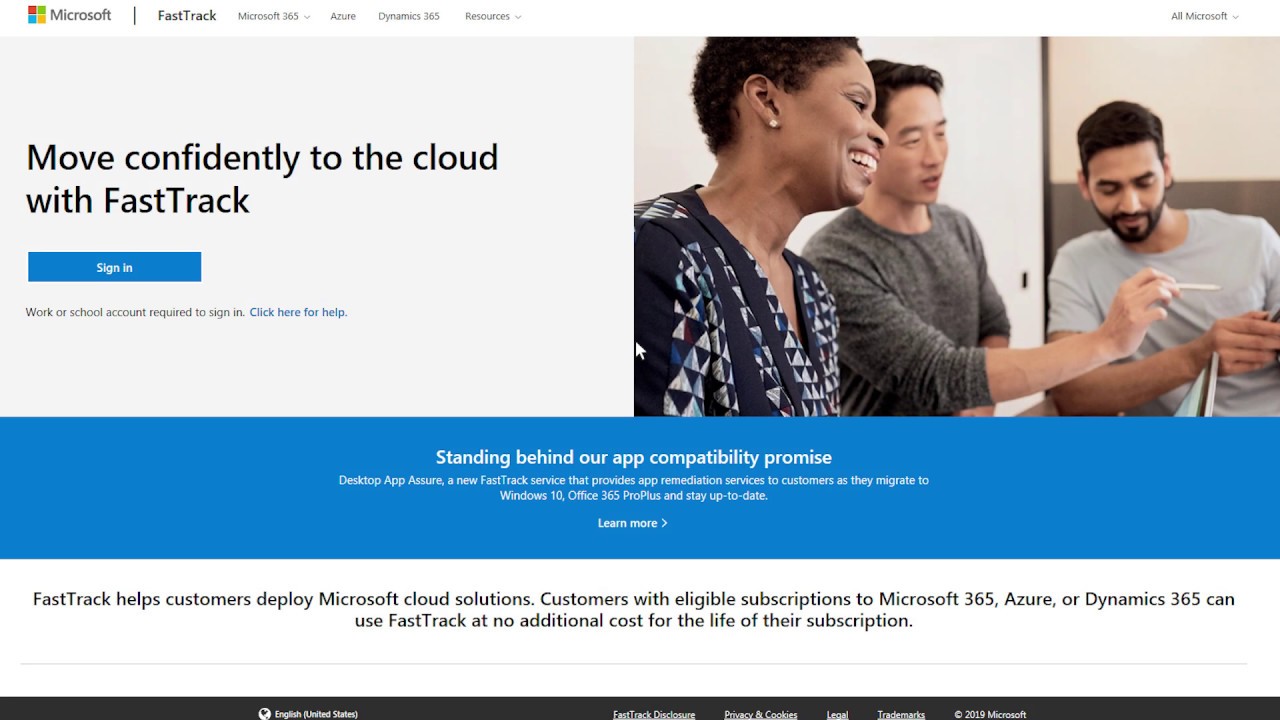Screen dimensions: 1280x720
Task: Click the Microsoft logo
Action: [x=69, y=15]
